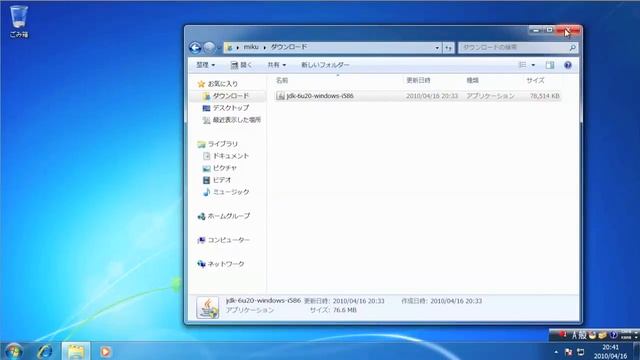This screenshot has height=360, width=640.
Task: Click the Windows Explorer taskbar button
Action: pos(76,351)
